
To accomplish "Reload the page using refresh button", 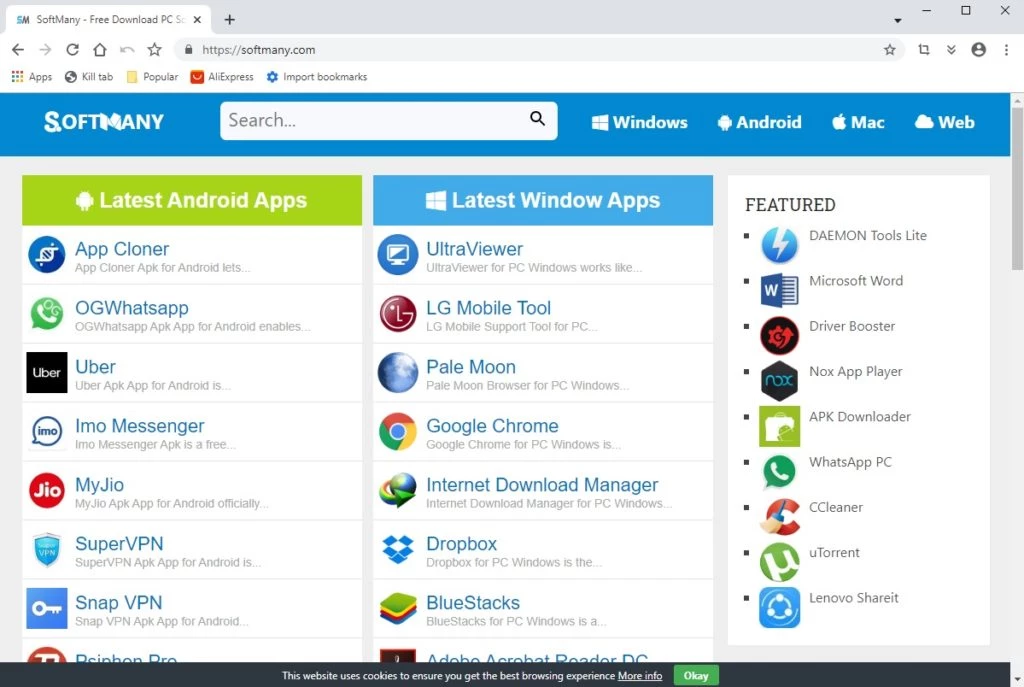I will (x=72, y=50).
